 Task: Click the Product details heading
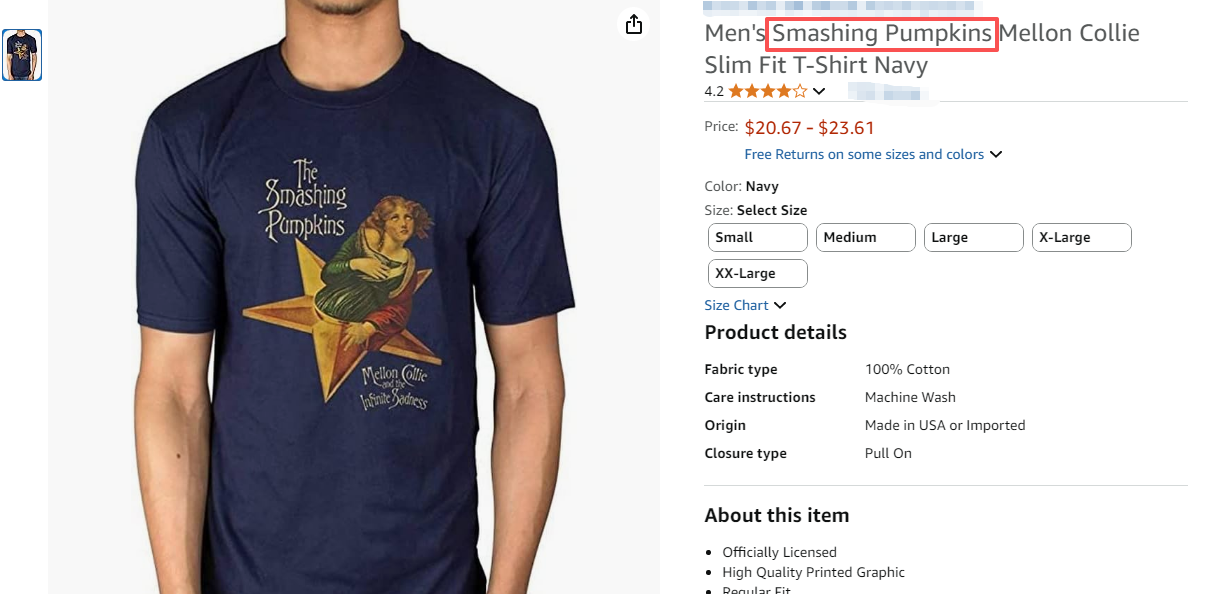pyautogui.click(x=775, y=332)
